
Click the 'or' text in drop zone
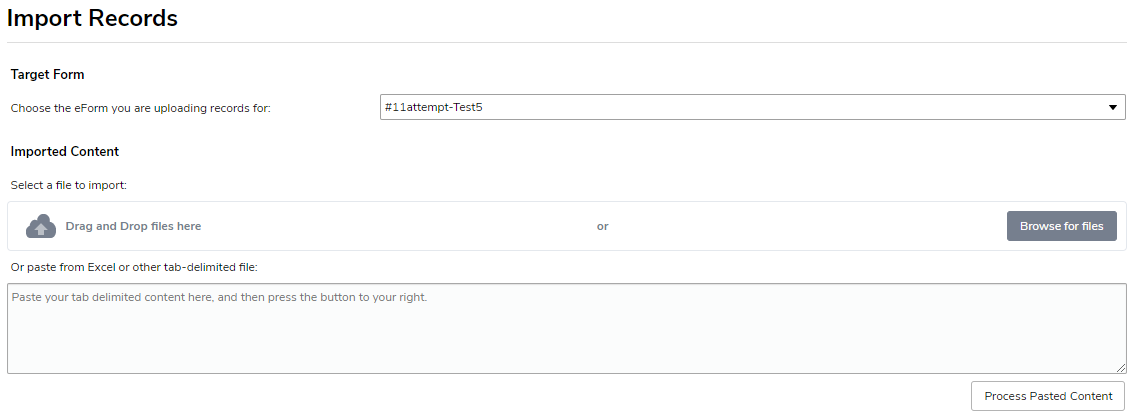[x=602, y=227]
